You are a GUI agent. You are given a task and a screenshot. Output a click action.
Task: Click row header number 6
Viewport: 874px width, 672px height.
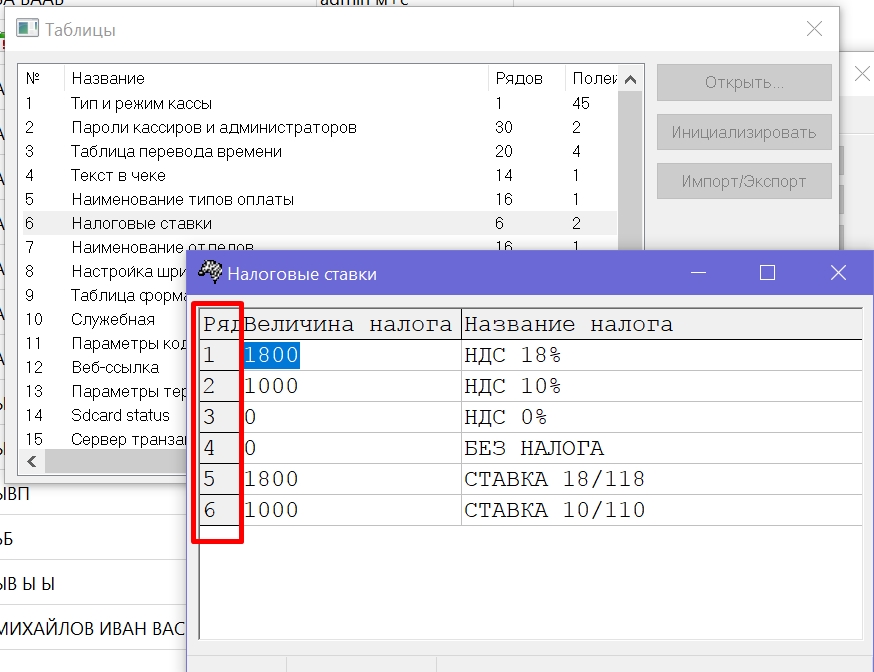click(220, 510)
